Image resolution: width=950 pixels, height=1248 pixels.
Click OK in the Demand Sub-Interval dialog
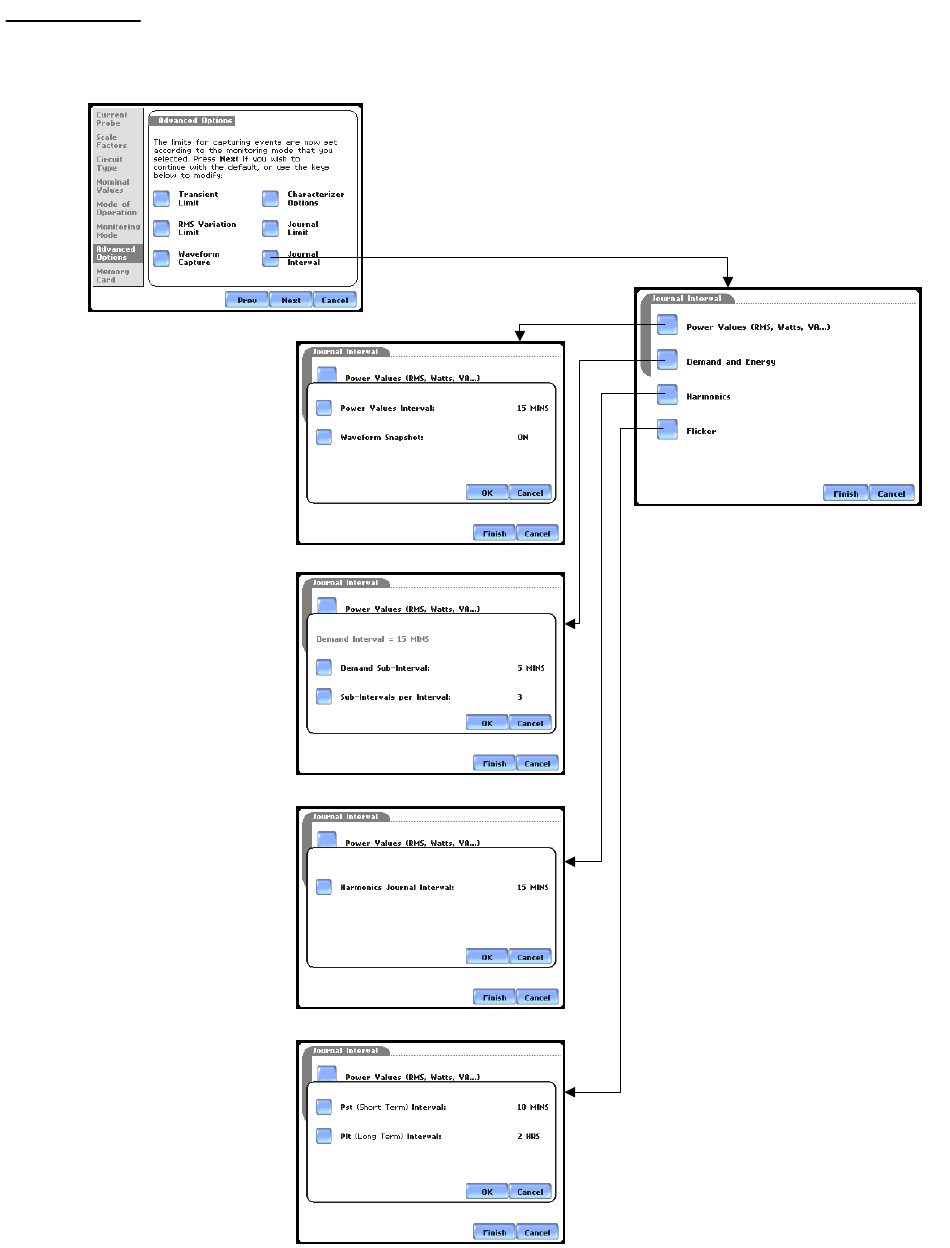pos(487,723)
